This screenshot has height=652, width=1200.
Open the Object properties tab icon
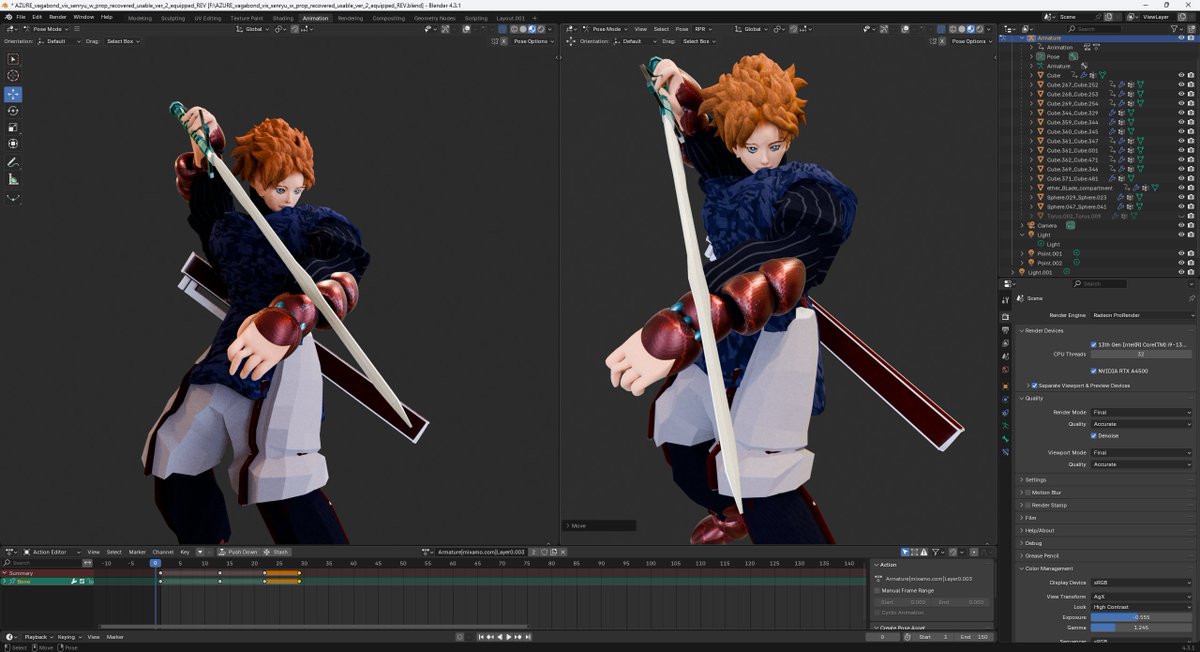coord(1005,386)
